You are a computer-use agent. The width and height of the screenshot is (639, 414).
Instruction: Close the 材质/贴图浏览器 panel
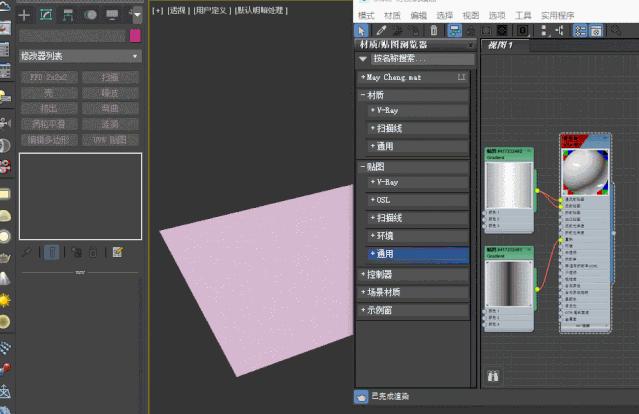point(470,44)
